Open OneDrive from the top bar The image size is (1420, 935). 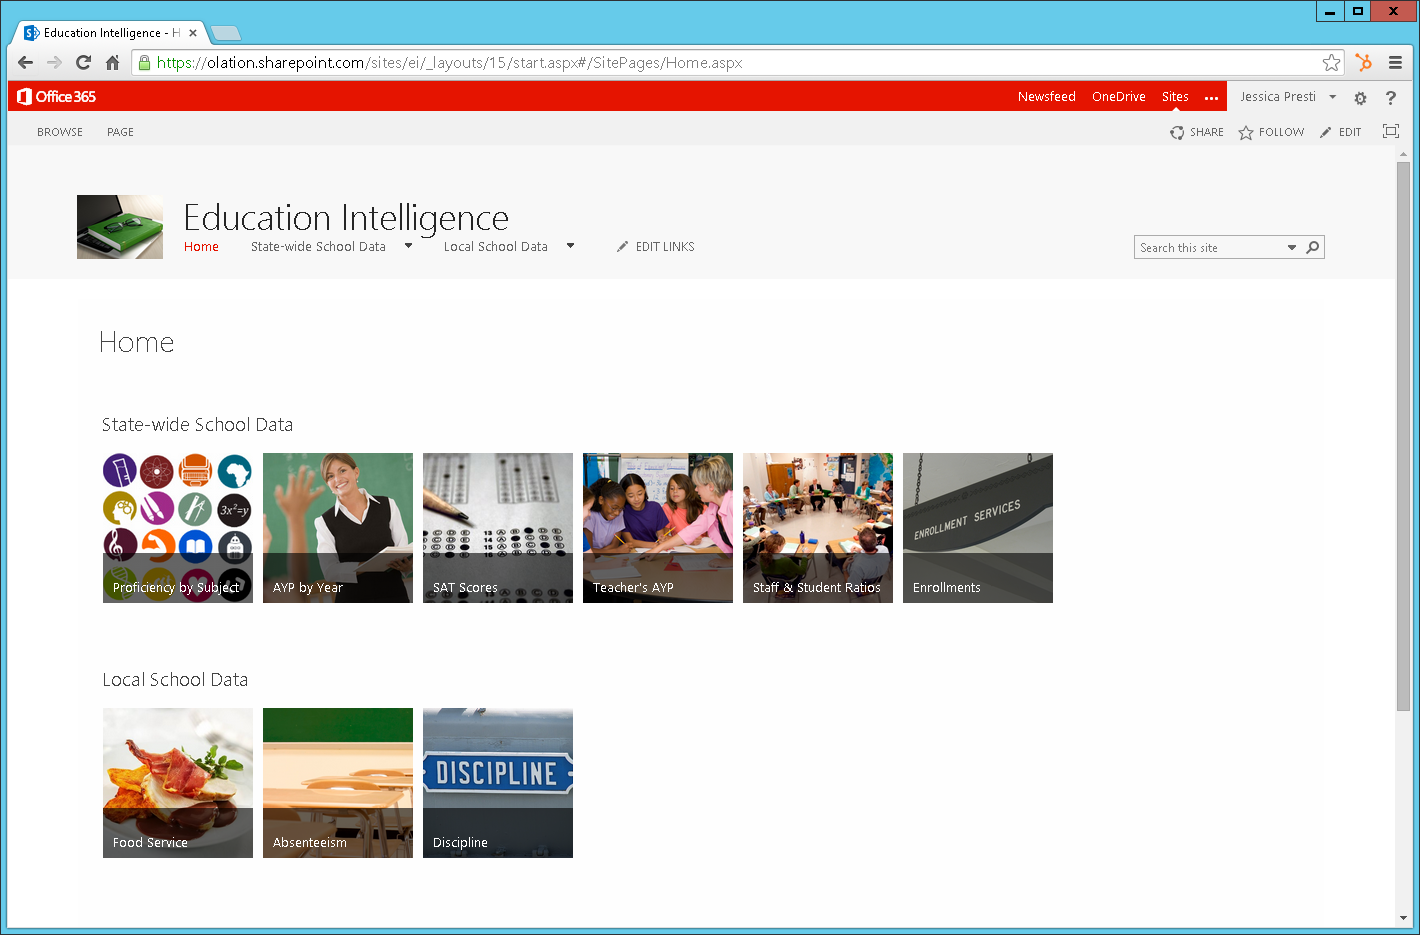(x=1118, y=96)
